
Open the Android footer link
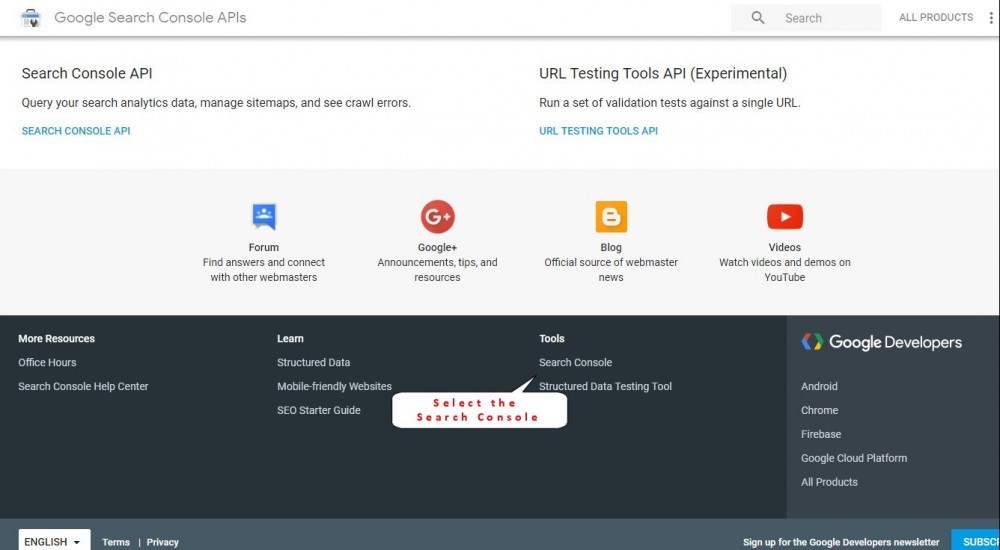[819, 386]
